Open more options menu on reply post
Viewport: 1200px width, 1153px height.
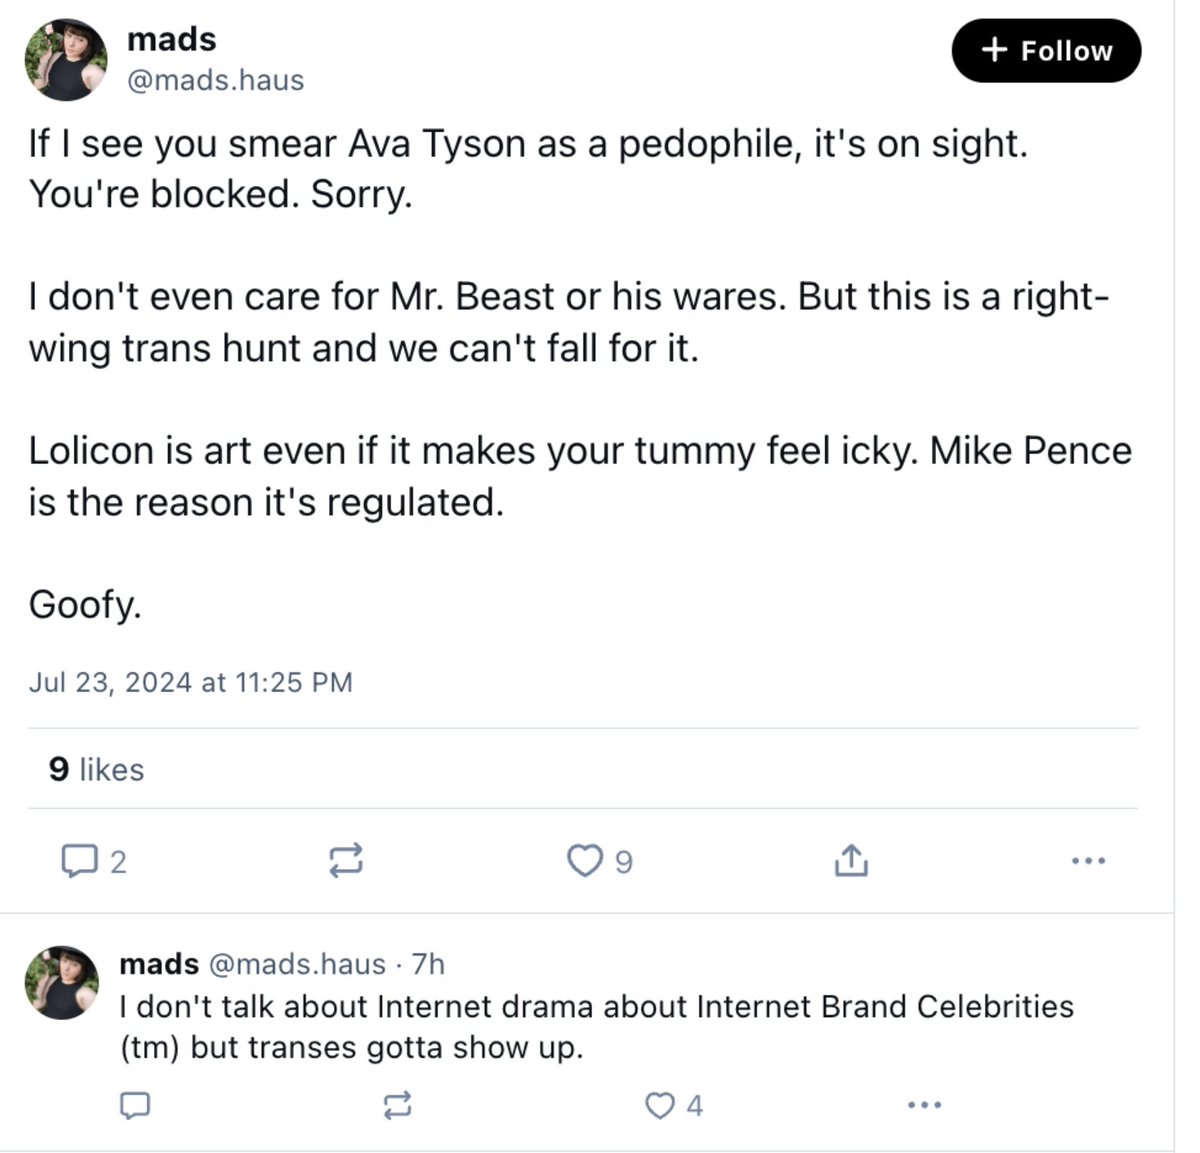click(x=924, y=1105)
